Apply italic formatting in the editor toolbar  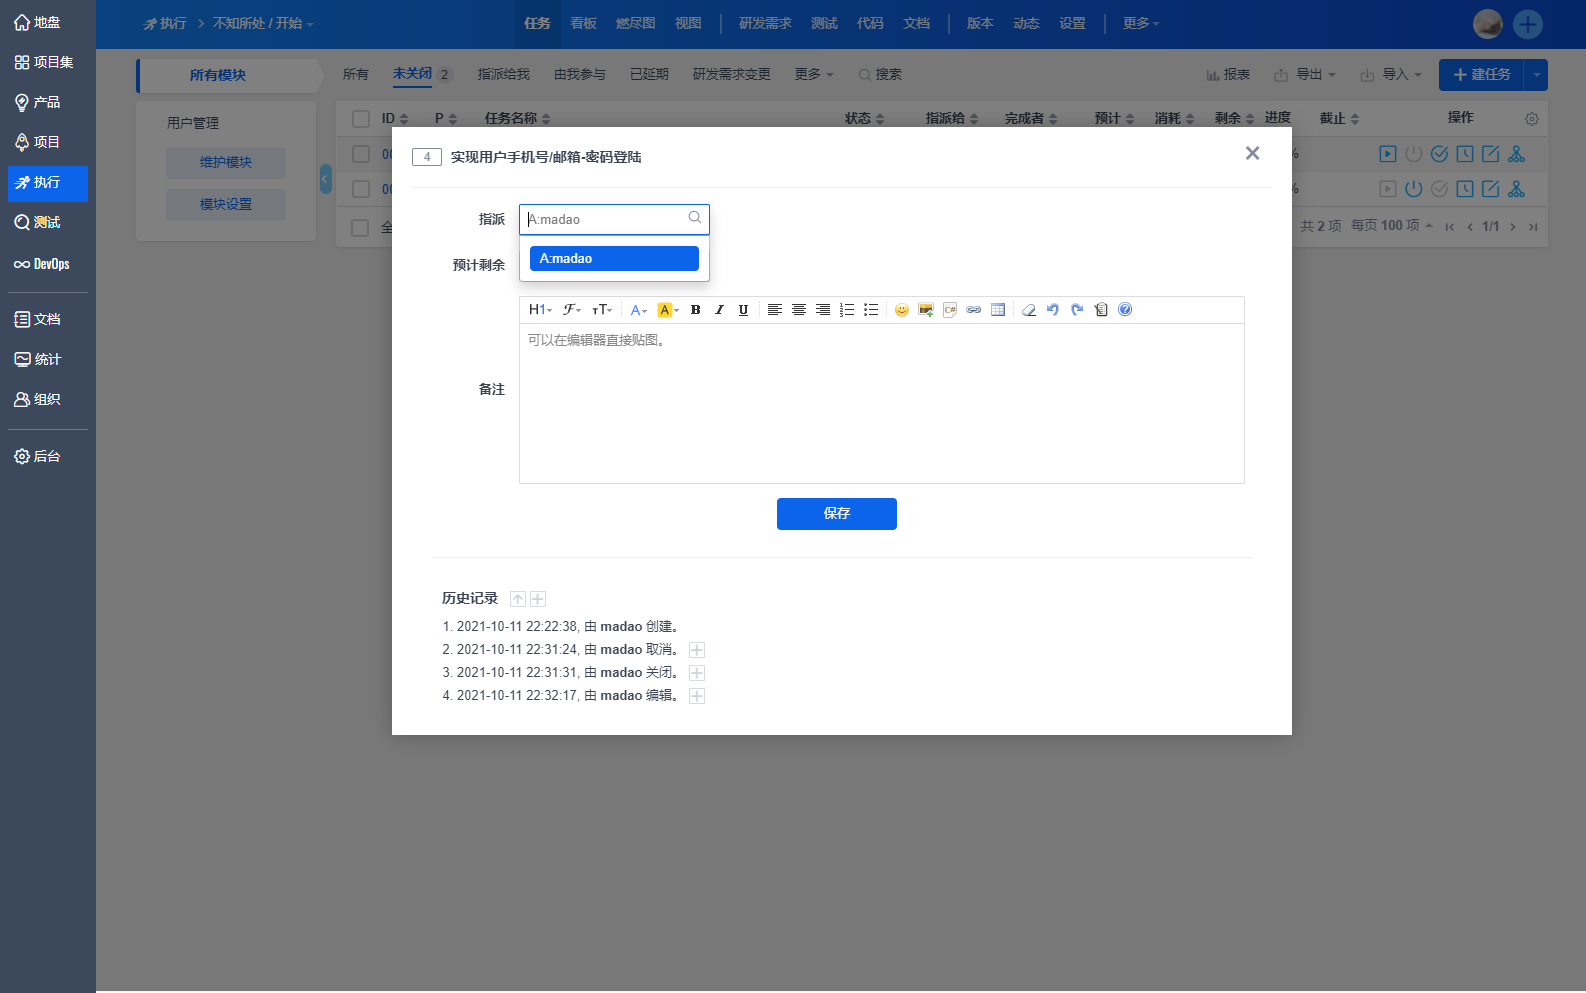tap(719, 310)
